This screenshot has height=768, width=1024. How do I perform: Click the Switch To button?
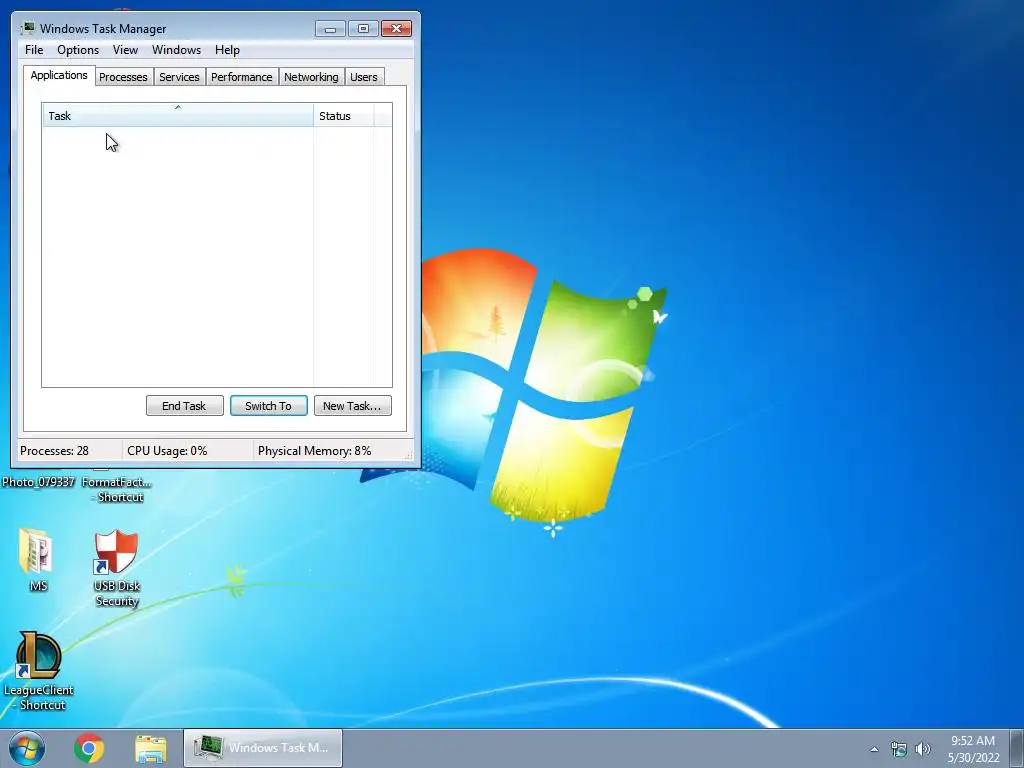(268, 406)
